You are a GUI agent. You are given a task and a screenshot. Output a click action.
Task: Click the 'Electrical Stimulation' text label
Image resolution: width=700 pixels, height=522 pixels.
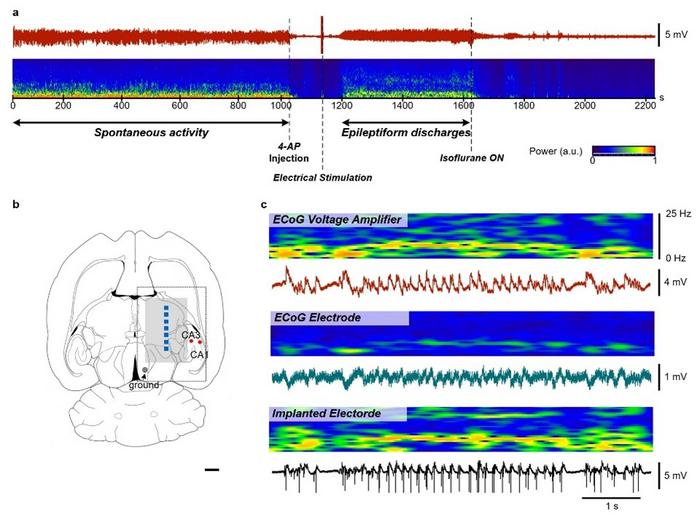[x=322, y=177]
